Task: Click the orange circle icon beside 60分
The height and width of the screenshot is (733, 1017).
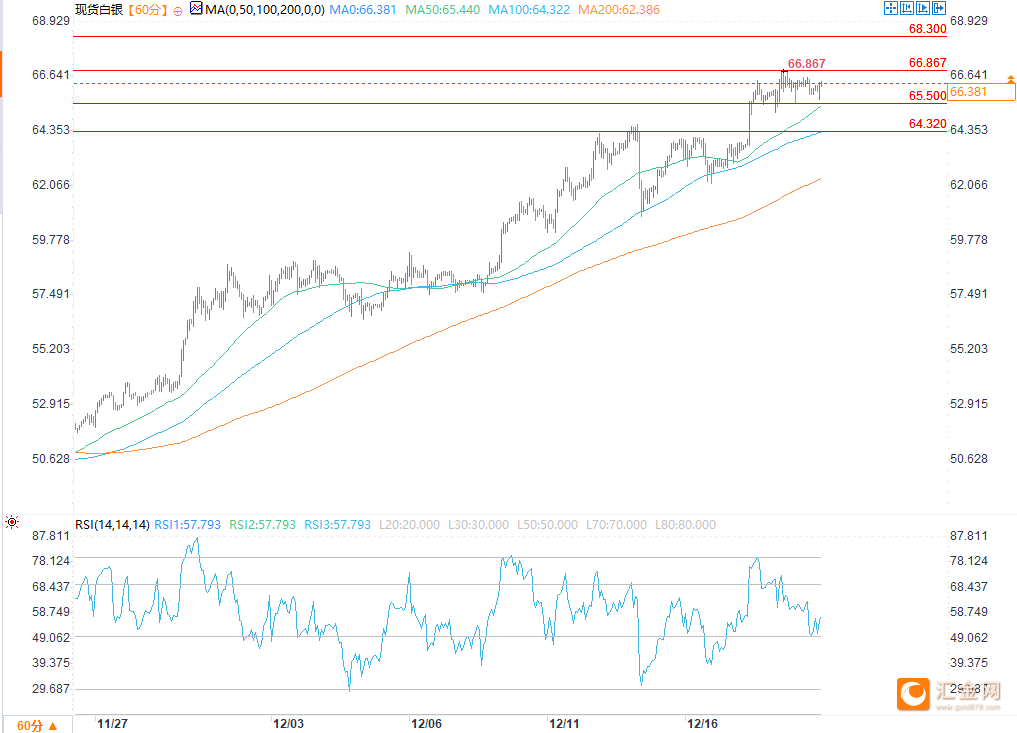Action: coord(178,10)
